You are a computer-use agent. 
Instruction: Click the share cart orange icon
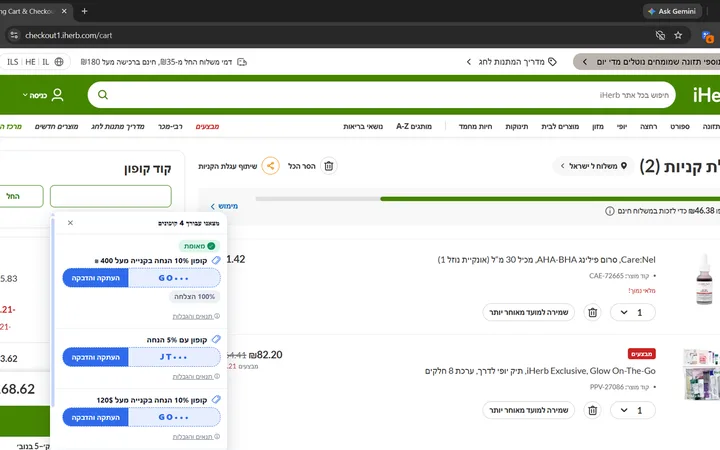coord(270,166)
